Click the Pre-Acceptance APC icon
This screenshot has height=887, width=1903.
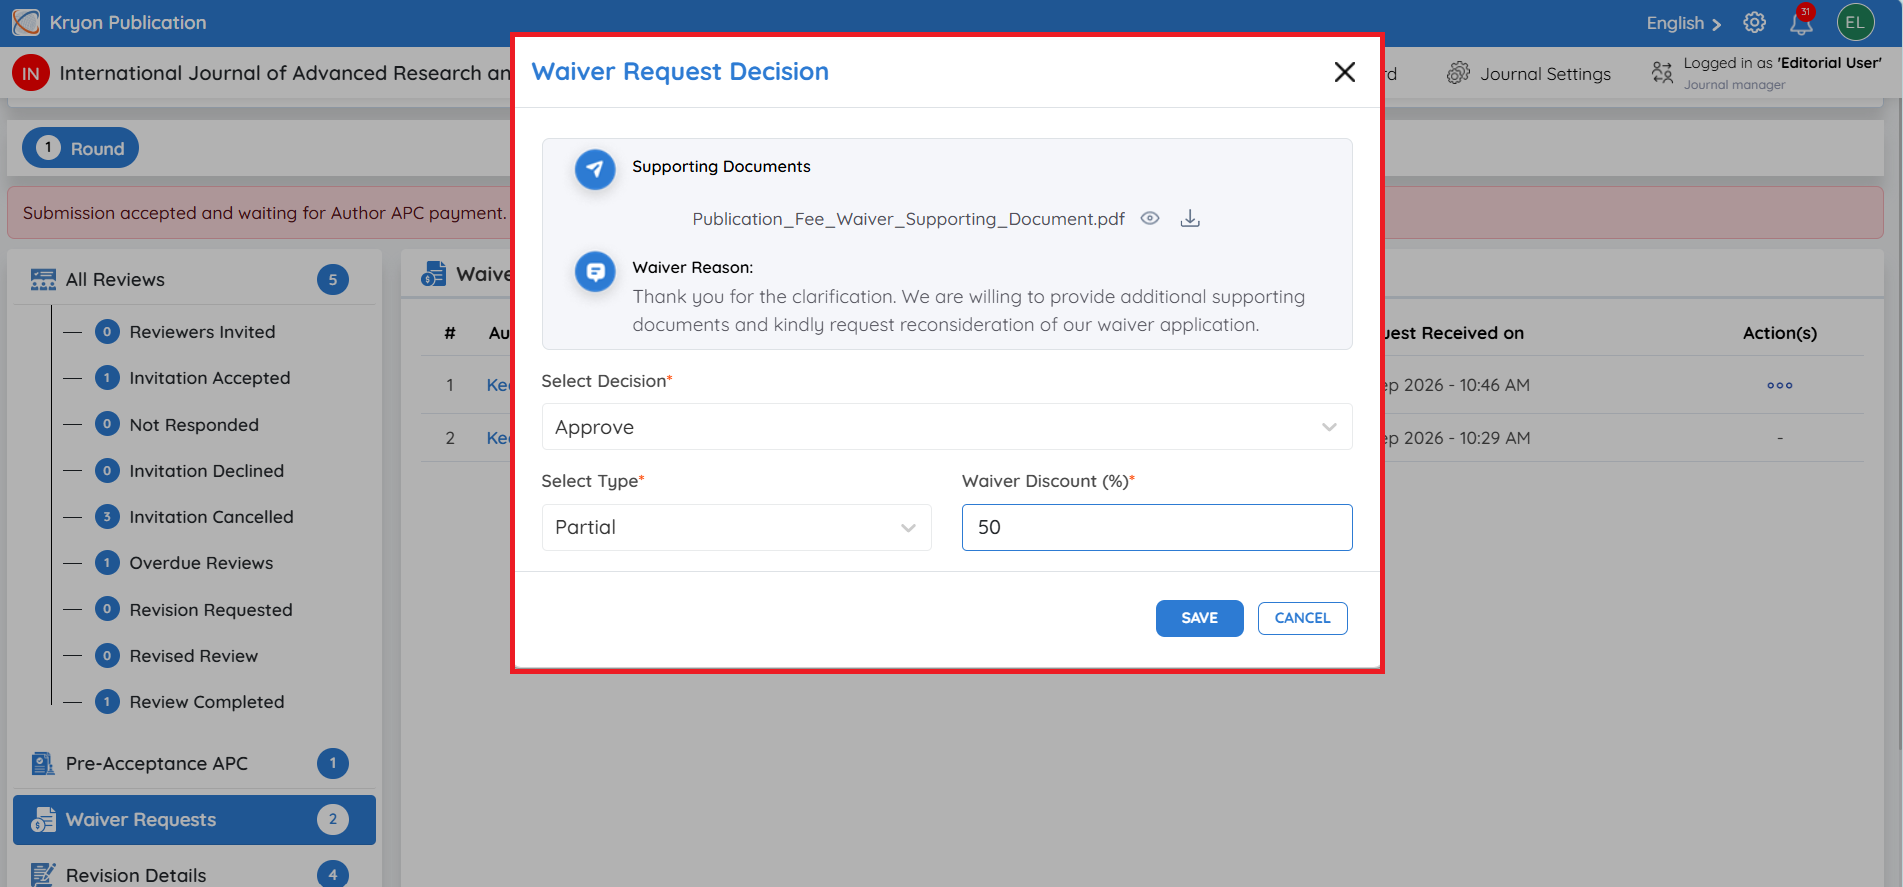coord(42,764)
